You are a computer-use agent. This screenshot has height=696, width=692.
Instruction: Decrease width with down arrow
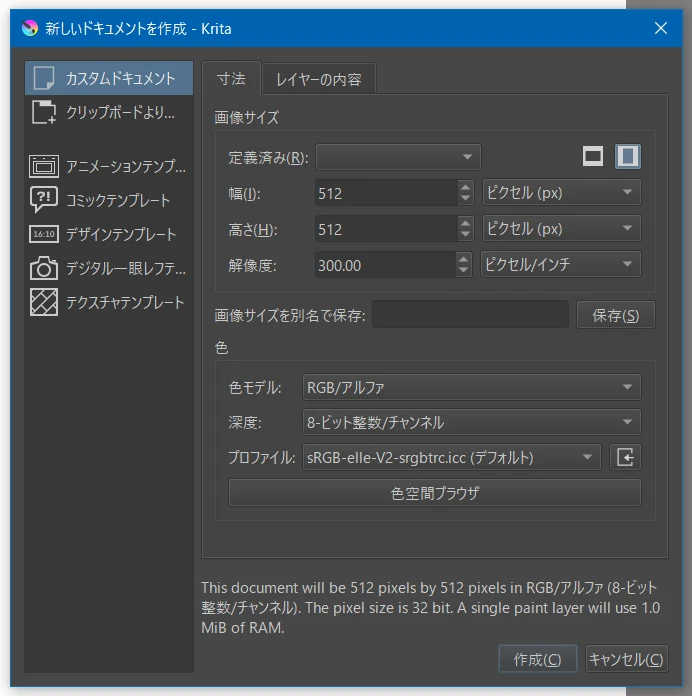coord(465,198)
